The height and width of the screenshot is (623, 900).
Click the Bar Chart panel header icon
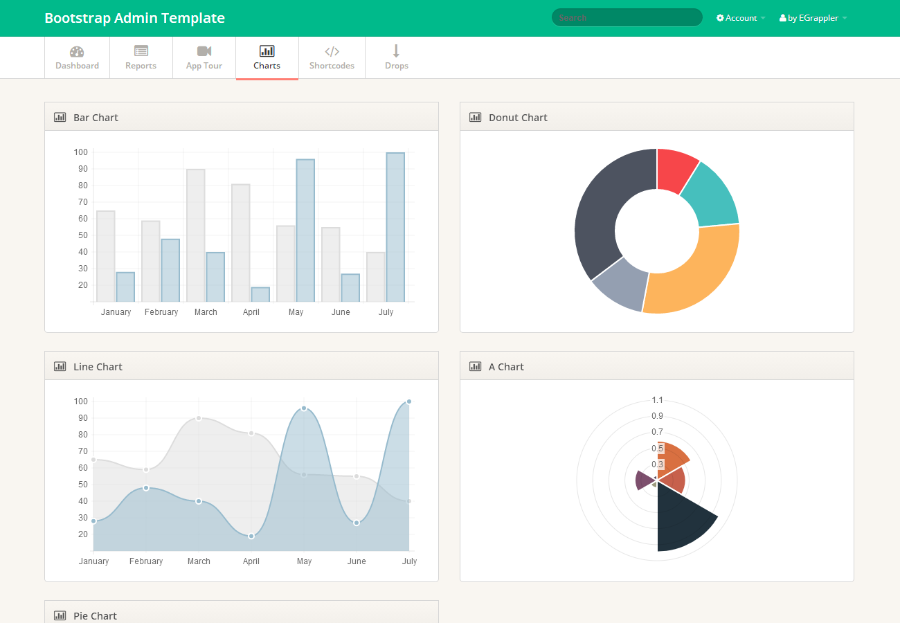(x=60, y=117)
